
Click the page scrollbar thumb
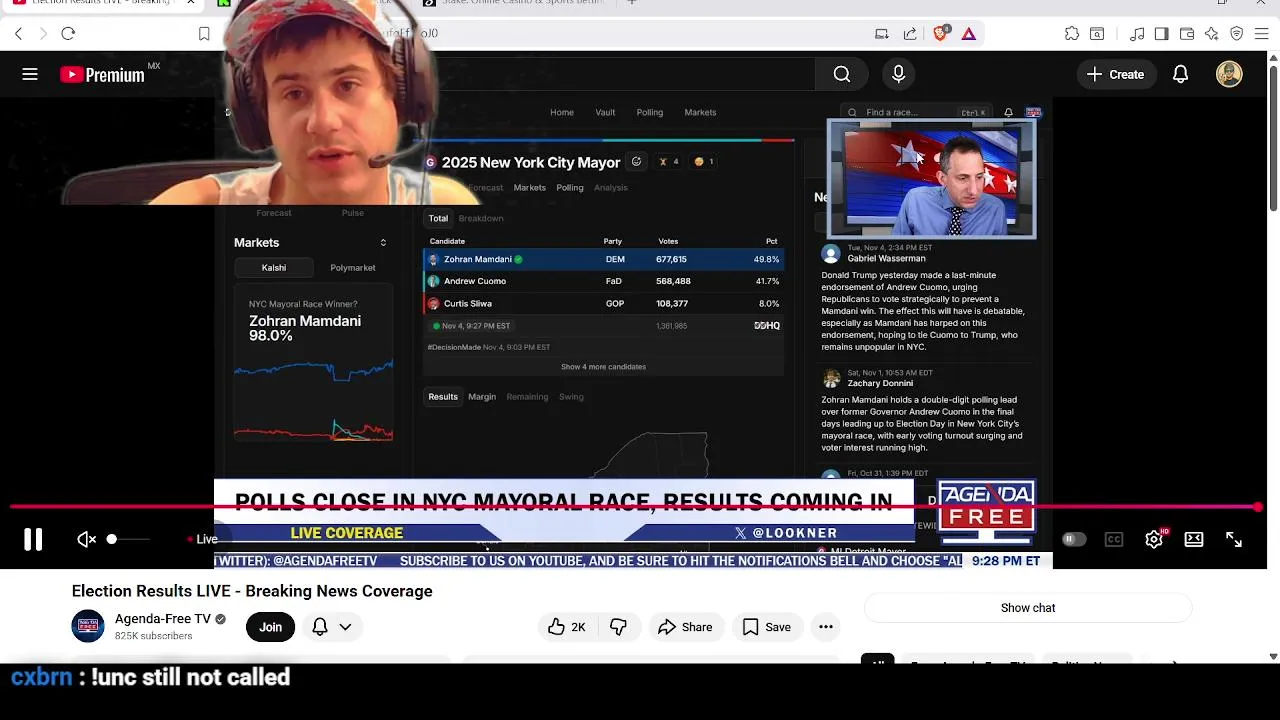[1273, 138]
